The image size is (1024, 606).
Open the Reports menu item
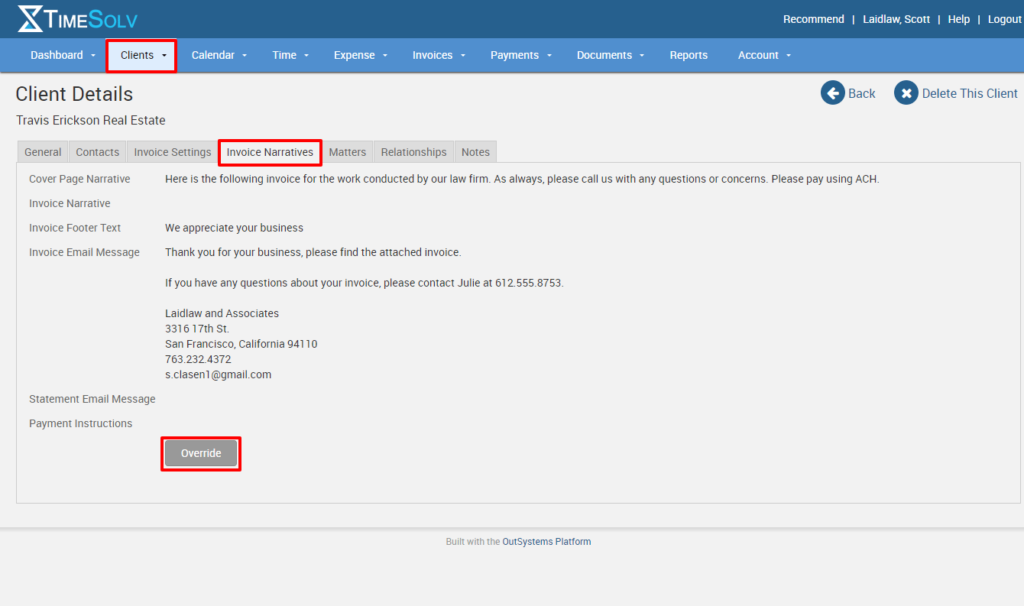[688, 55]
